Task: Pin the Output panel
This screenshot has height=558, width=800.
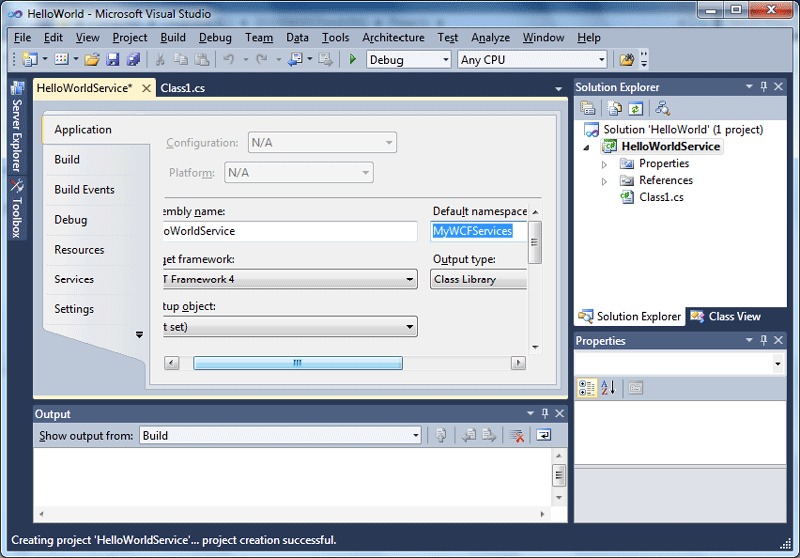Action: [545, 413]
